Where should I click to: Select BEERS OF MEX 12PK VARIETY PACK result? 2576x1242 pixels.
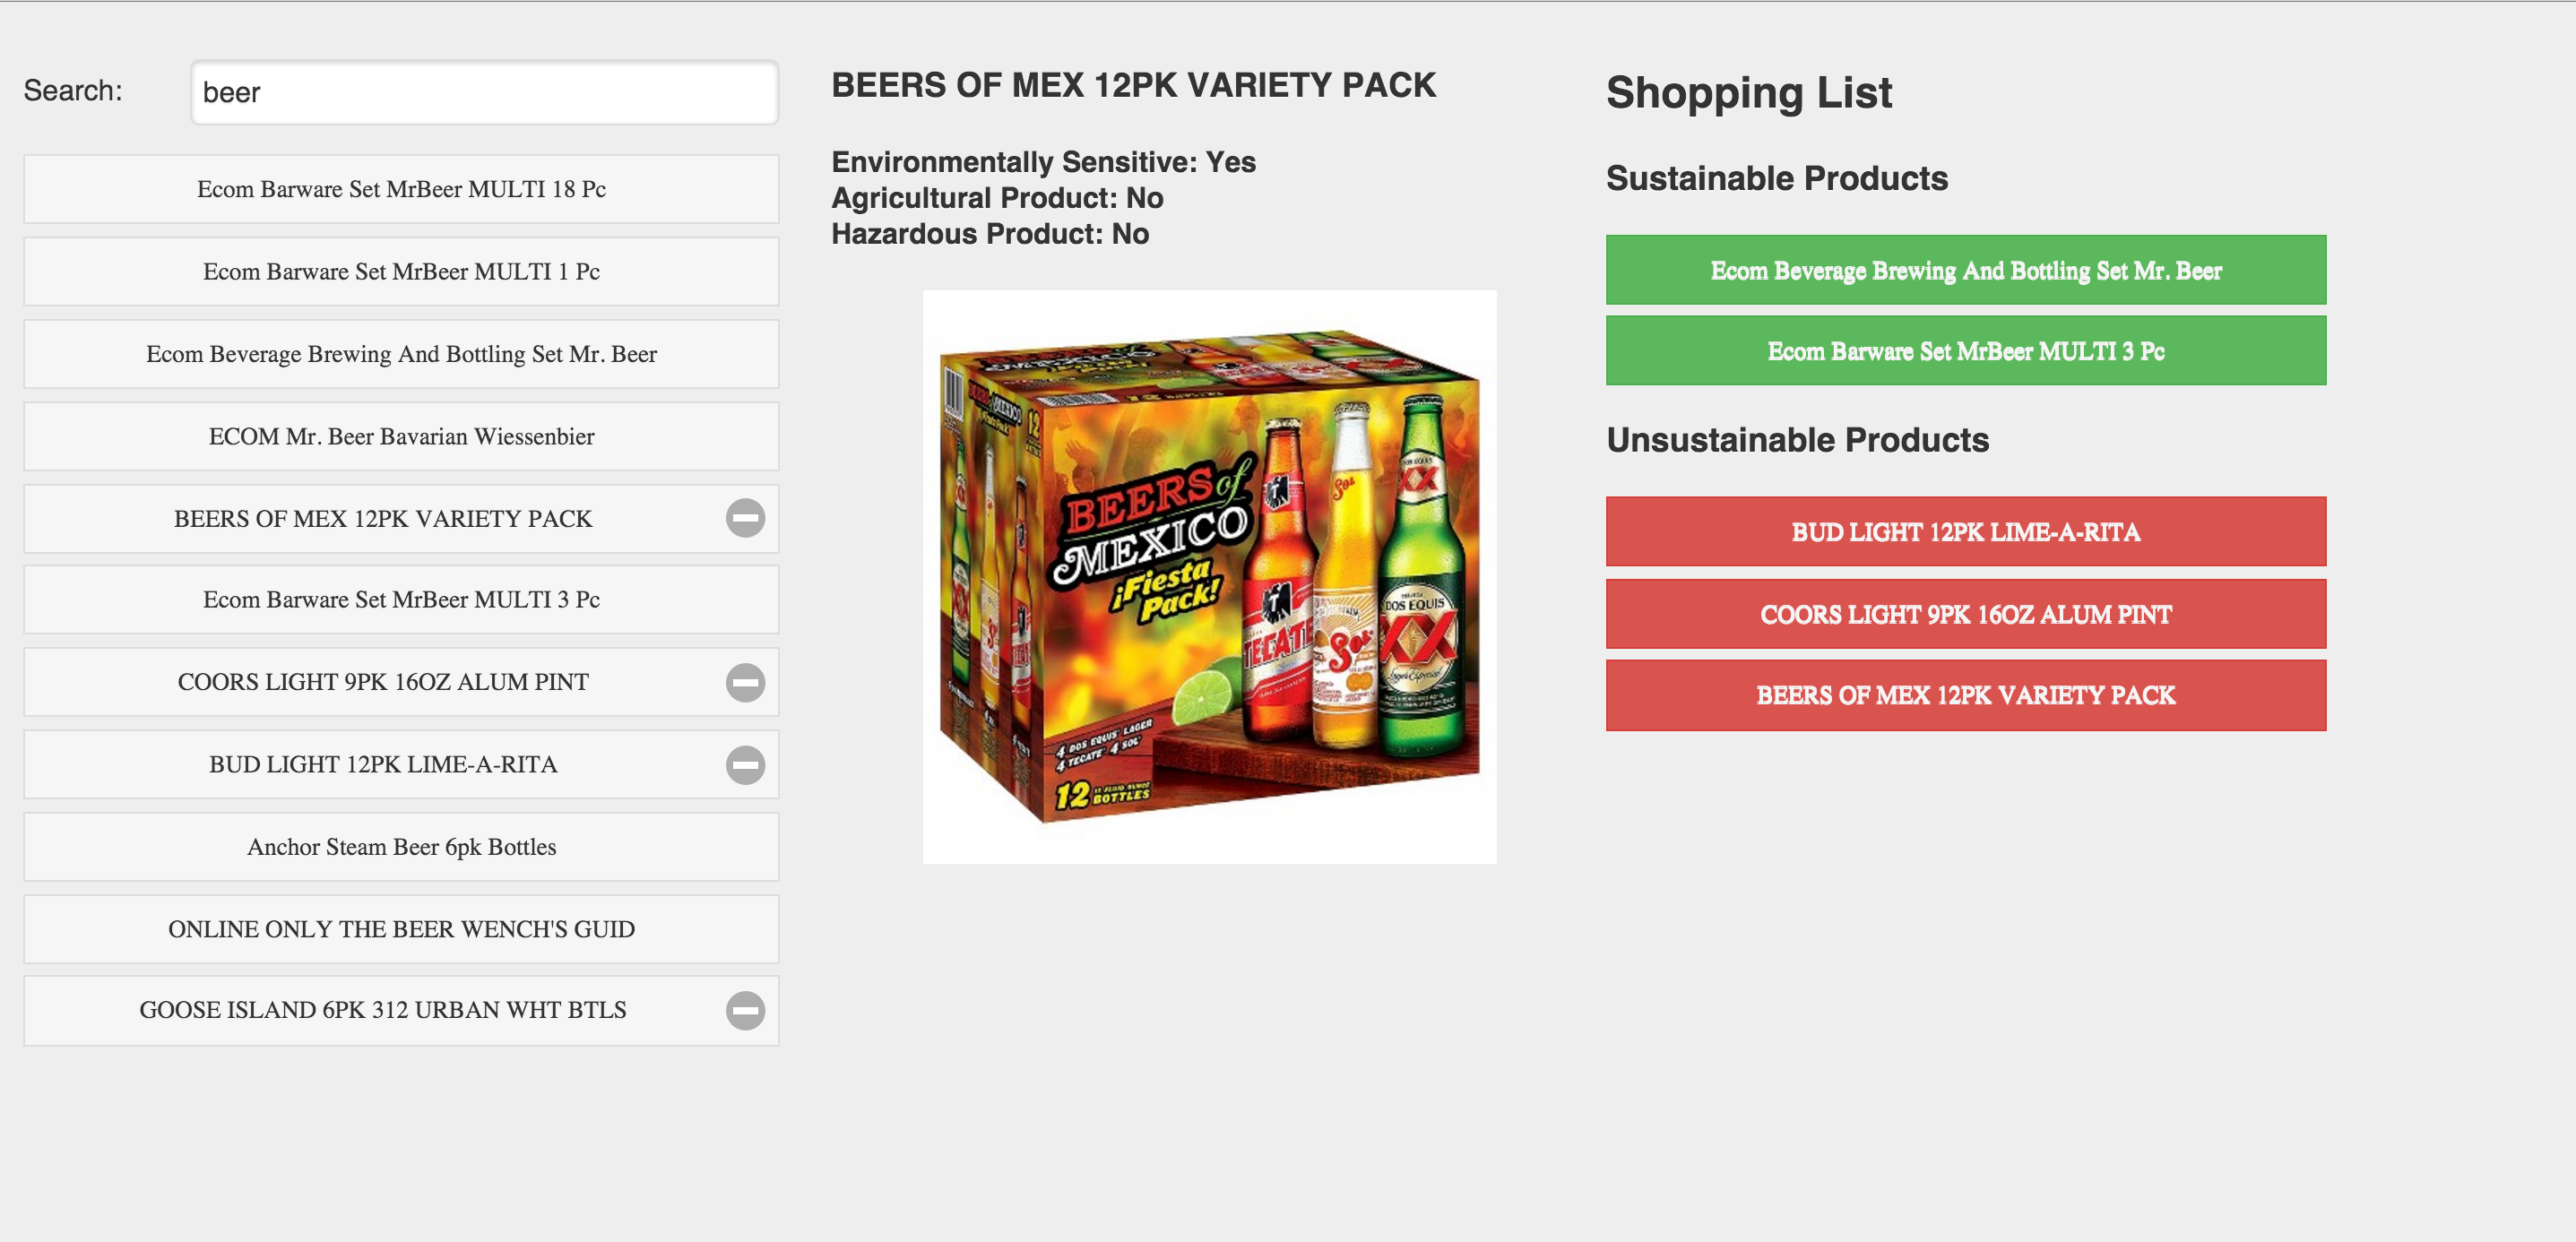tap(383, 518)
